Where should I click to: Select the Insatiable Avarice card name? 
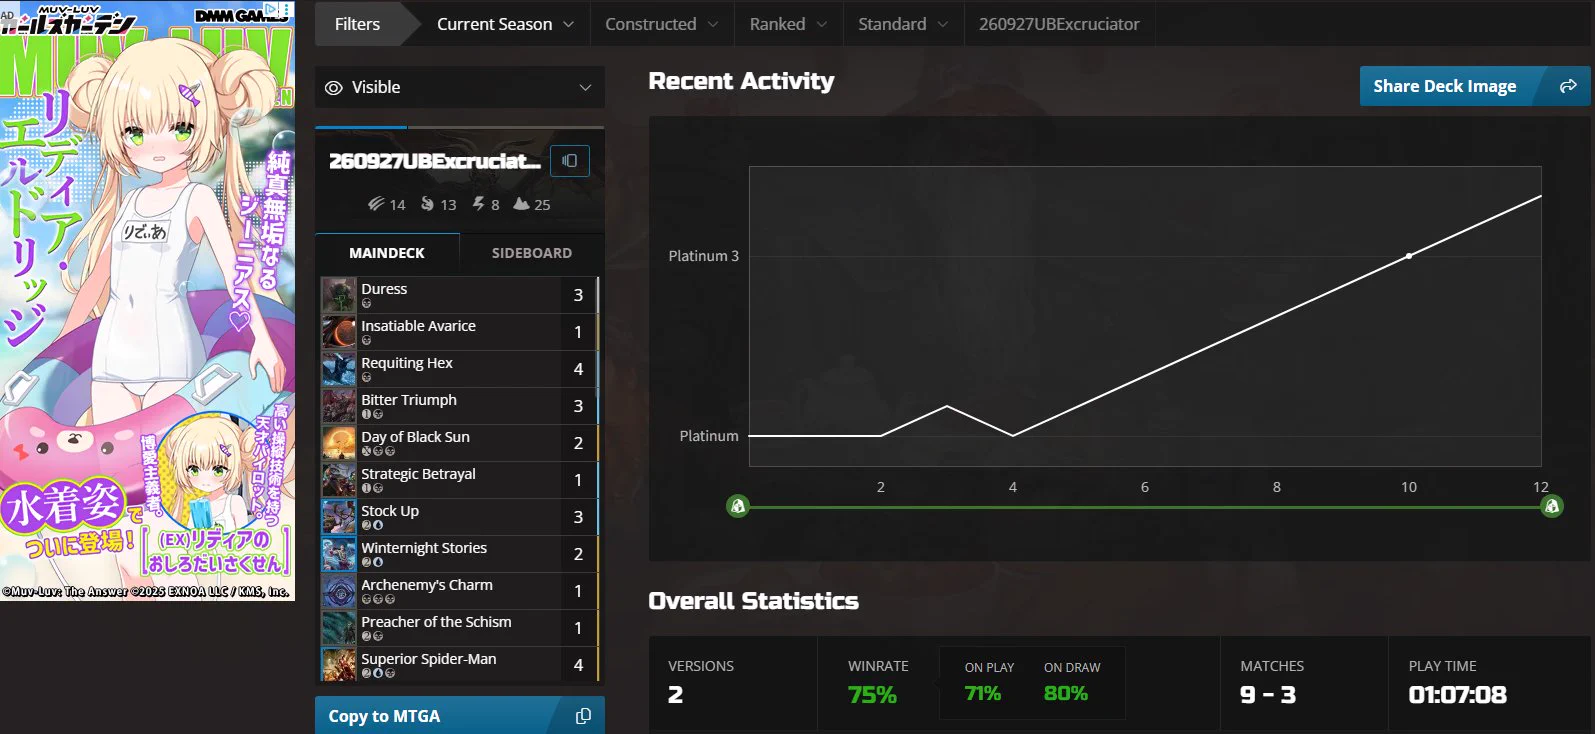tap(418, 326)
